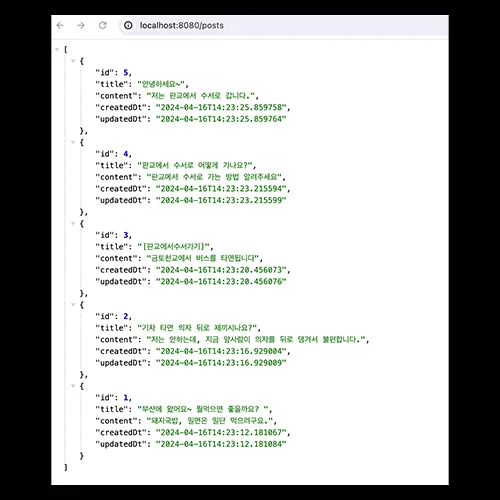Click the id value 1
Viewport: 500px width, 500px height.
(x=126, y=398)
